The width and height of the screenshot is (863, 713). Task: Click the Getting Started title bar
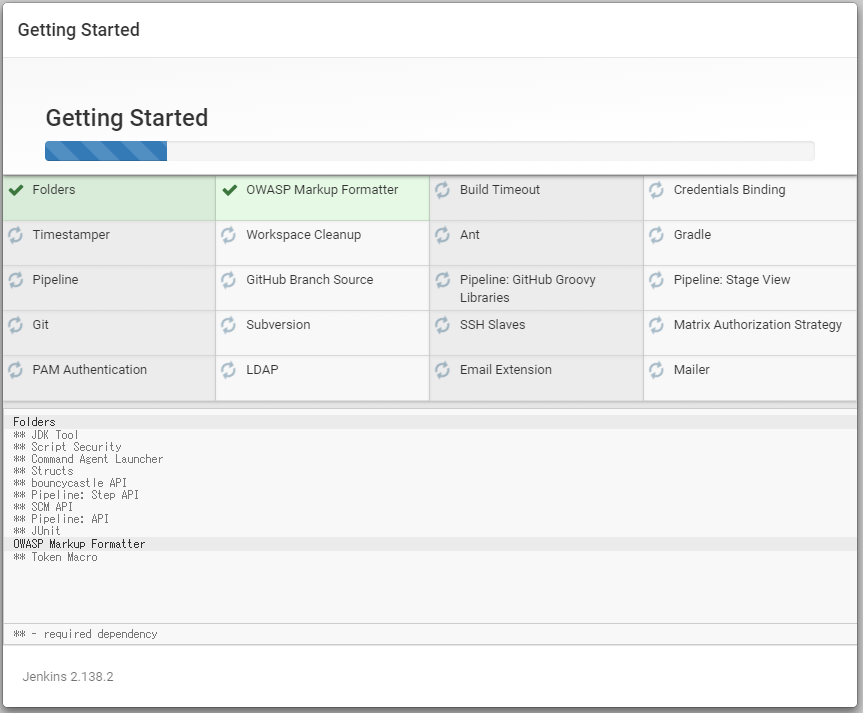[x=78, y=30]
